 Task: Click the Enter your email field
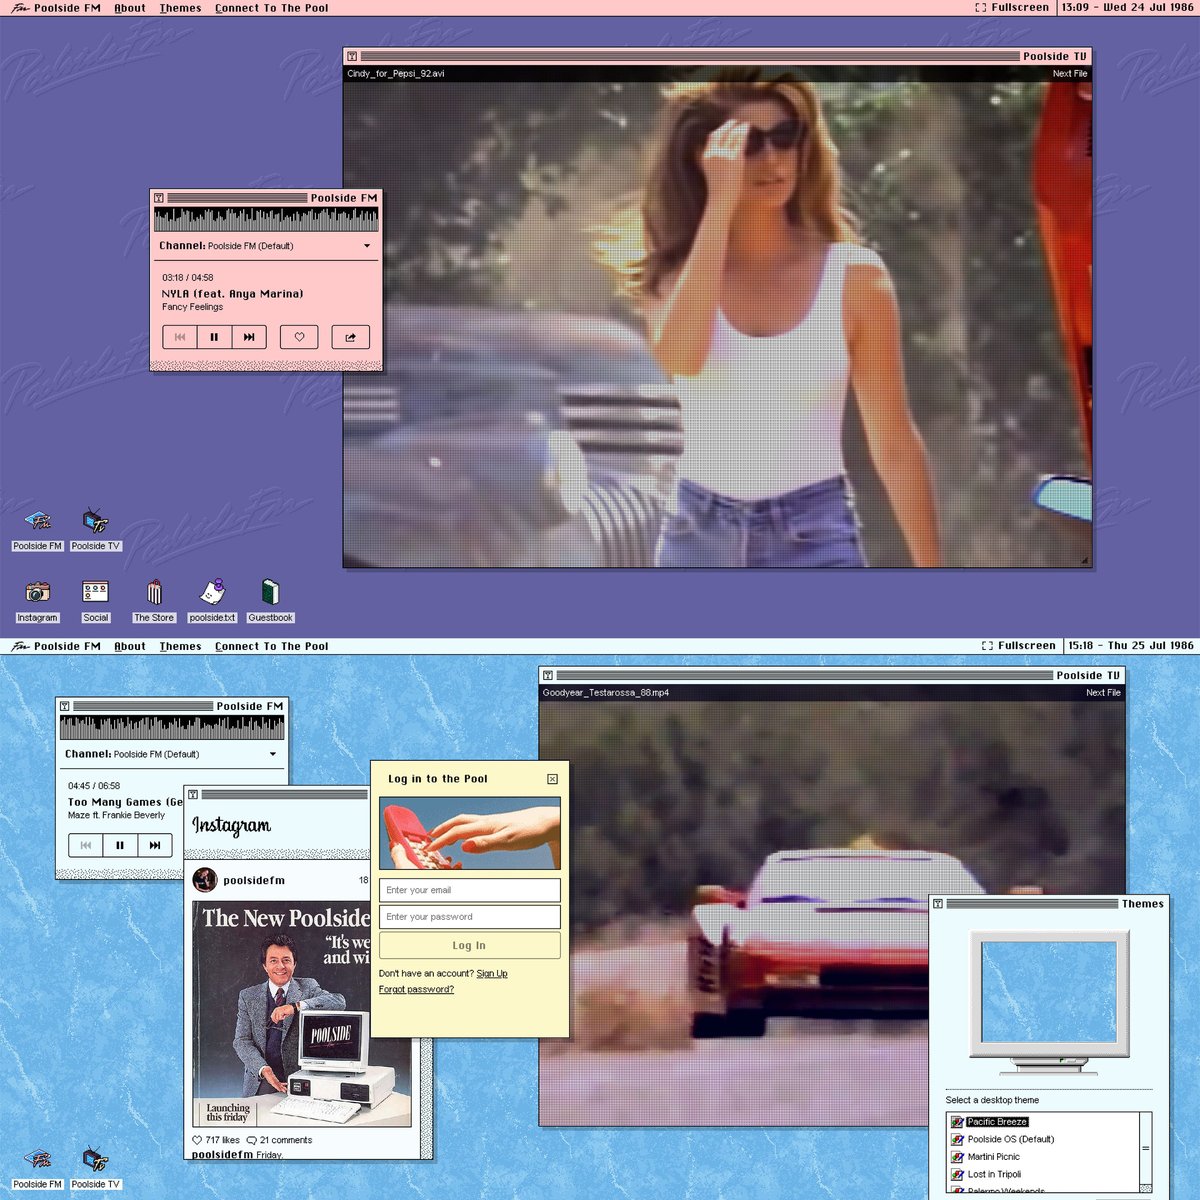click(x=469, y=890)
